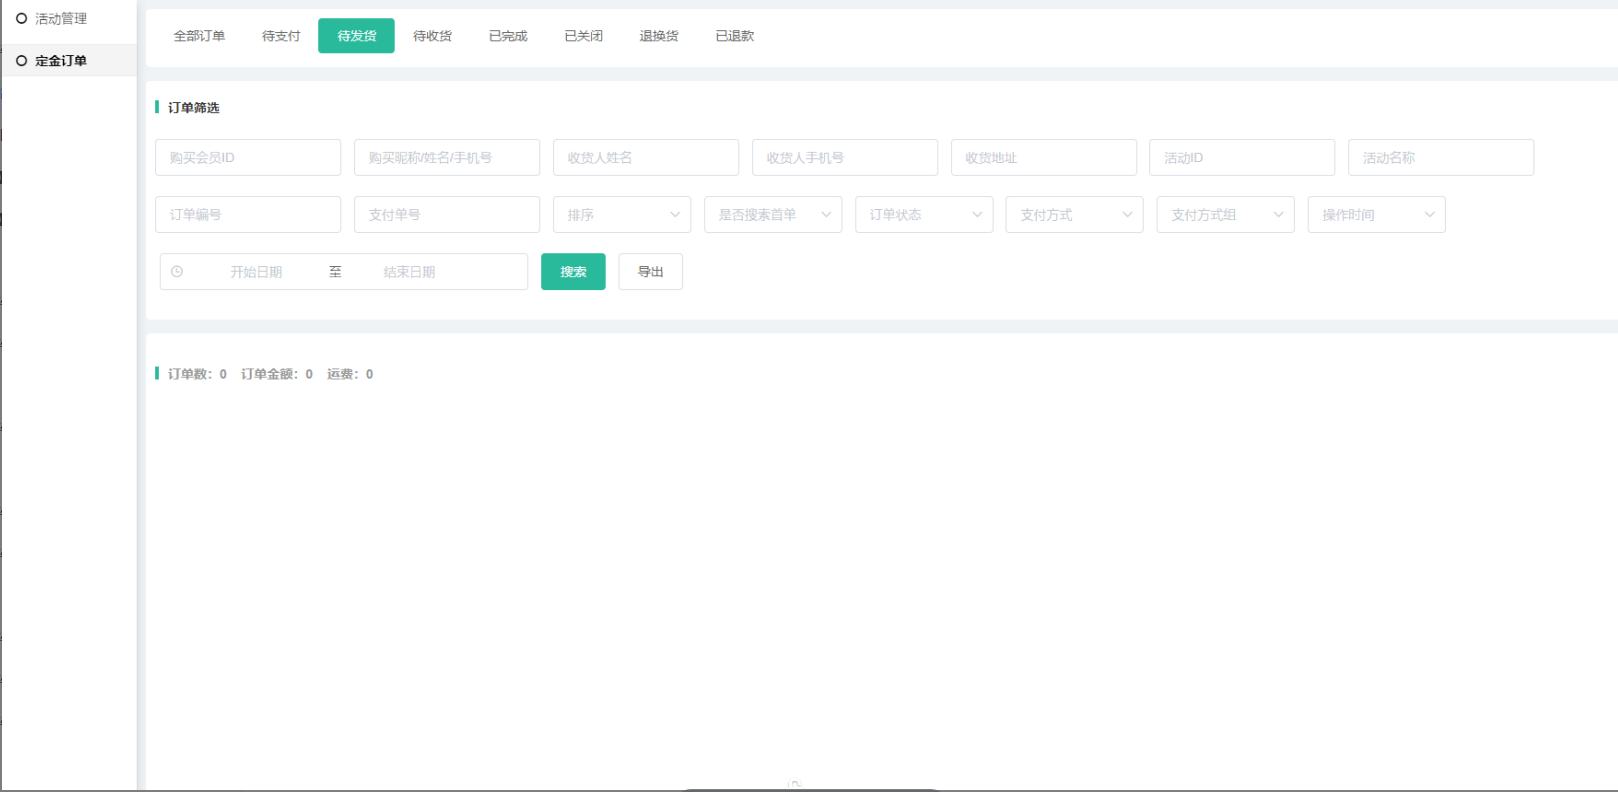Open the 操作时间 dropdown

pyautogui.click(x=1376, y=215)
